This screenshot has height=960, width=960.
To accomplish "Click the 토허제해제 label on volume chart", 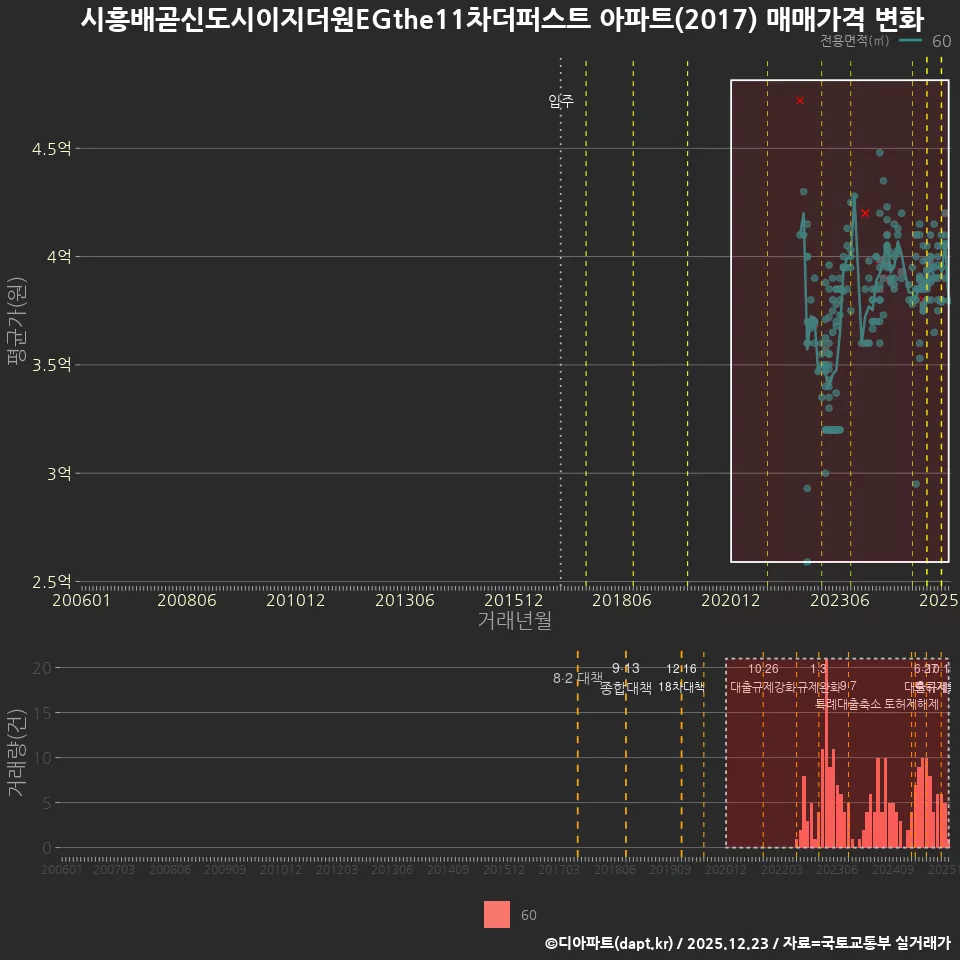I will click(x=912, y=704).
